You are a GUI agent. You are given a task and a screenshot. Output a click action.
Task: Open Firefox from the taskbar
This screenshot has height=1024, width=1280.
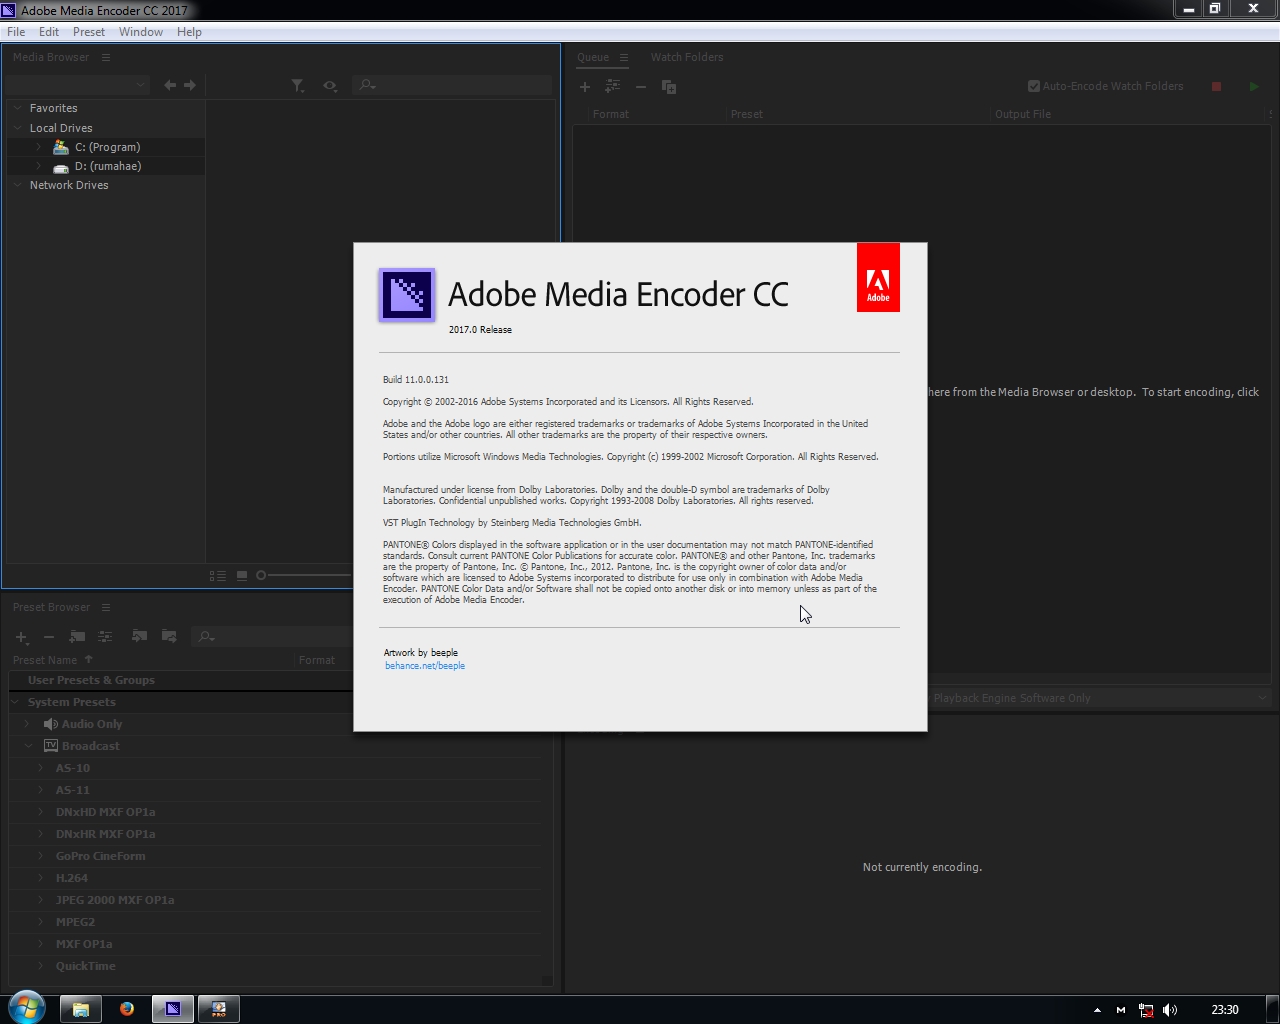127,1009
